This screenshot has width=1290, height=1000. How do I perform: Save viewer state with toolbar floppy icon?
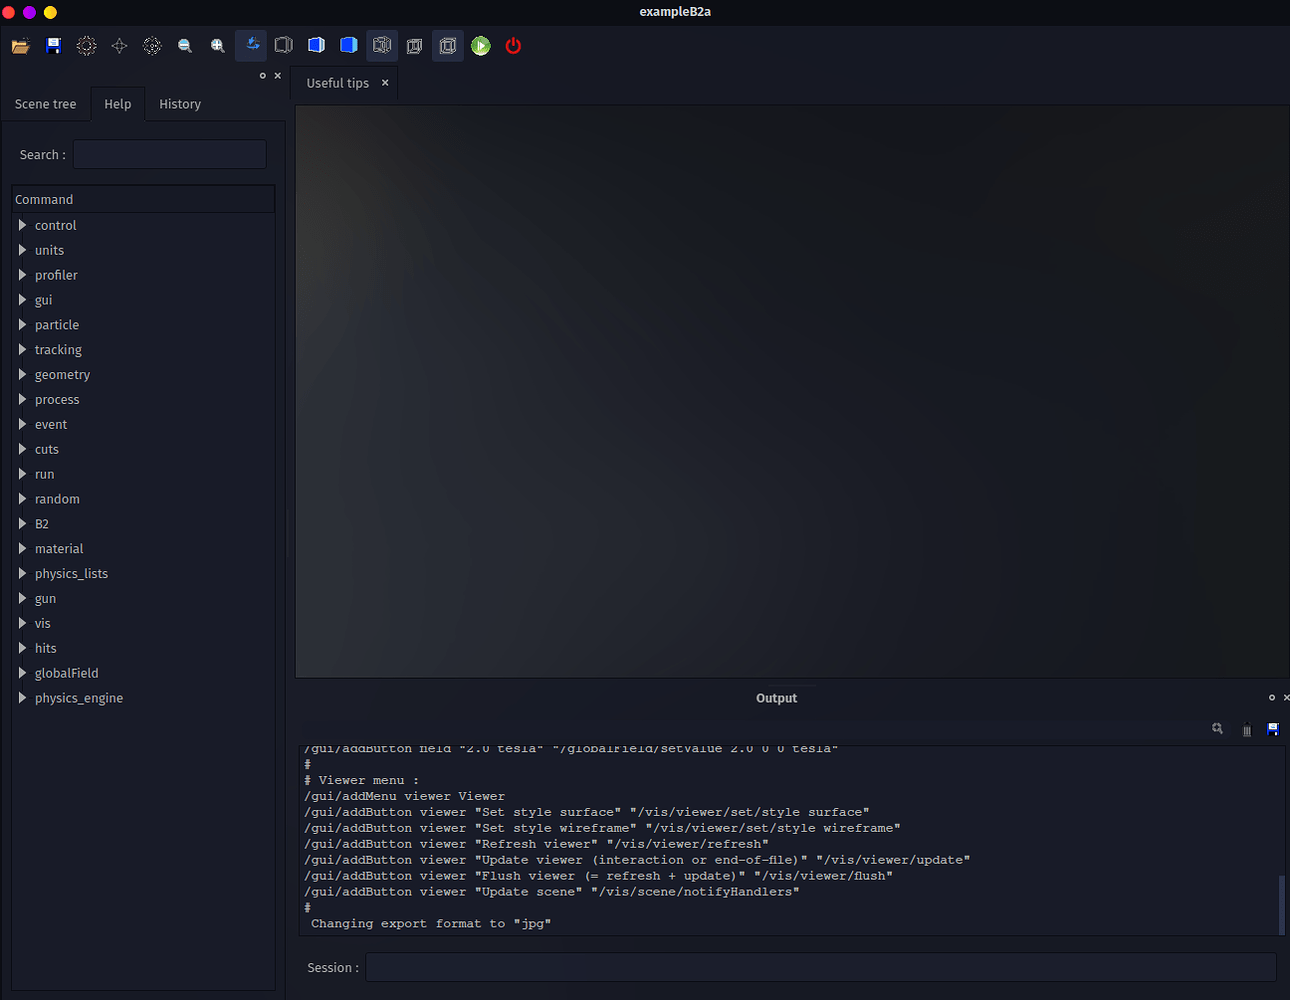coord(54,46)
